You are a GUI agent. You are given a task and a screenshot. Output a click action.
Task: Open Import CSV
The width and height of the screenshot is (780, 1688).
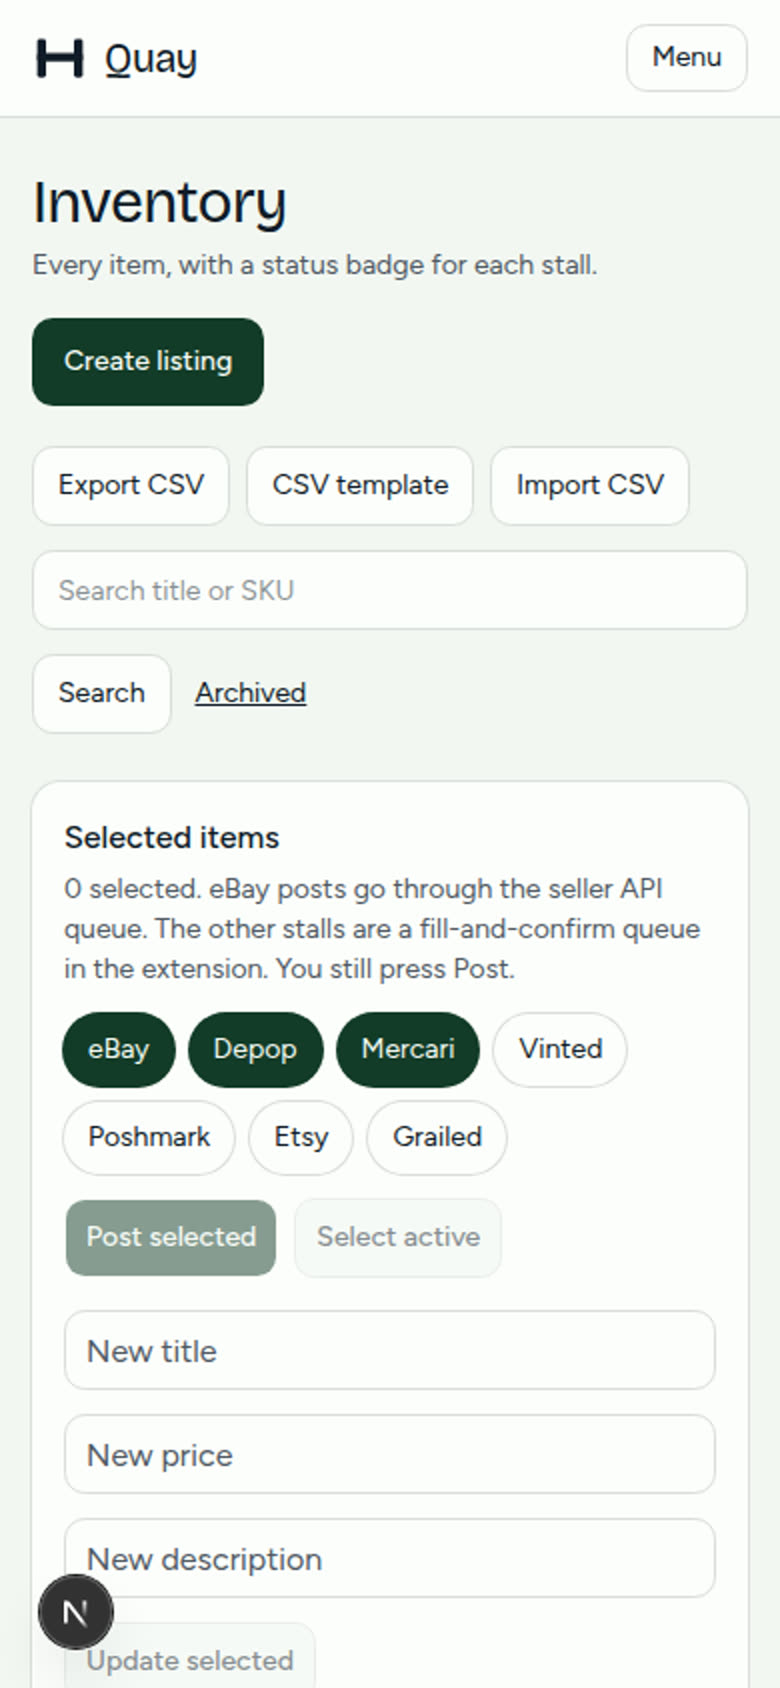coord(590,486)
